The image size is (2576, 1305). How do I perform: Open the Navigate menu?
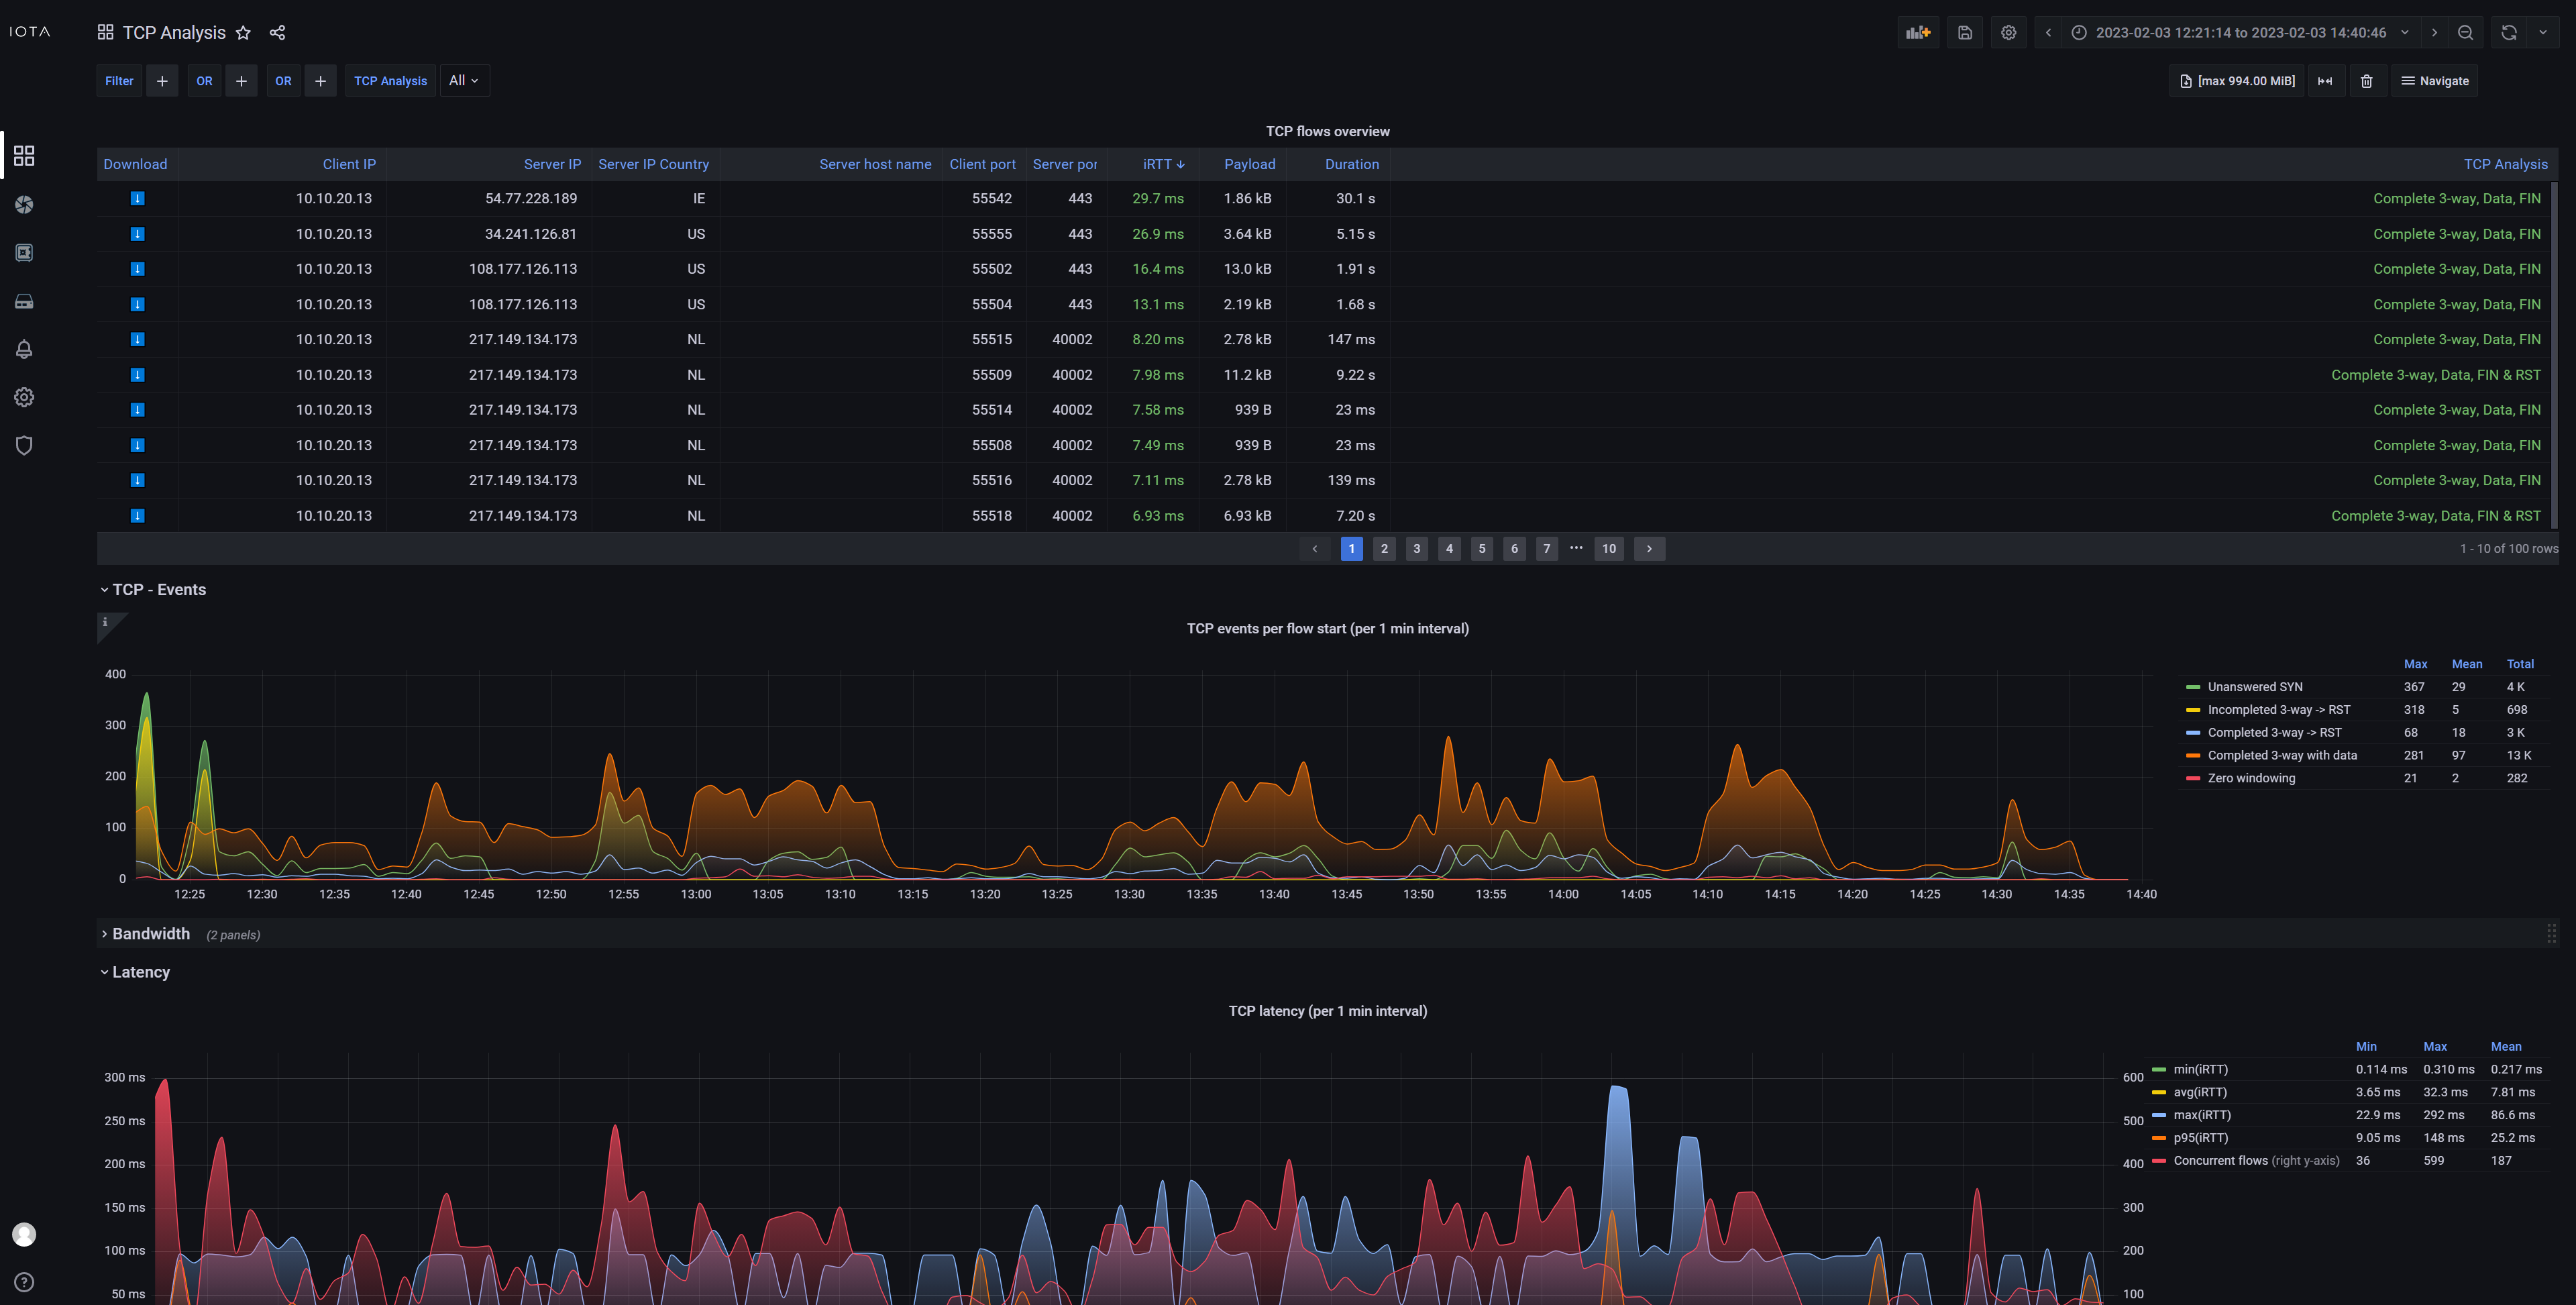(x=2435, y=81)
